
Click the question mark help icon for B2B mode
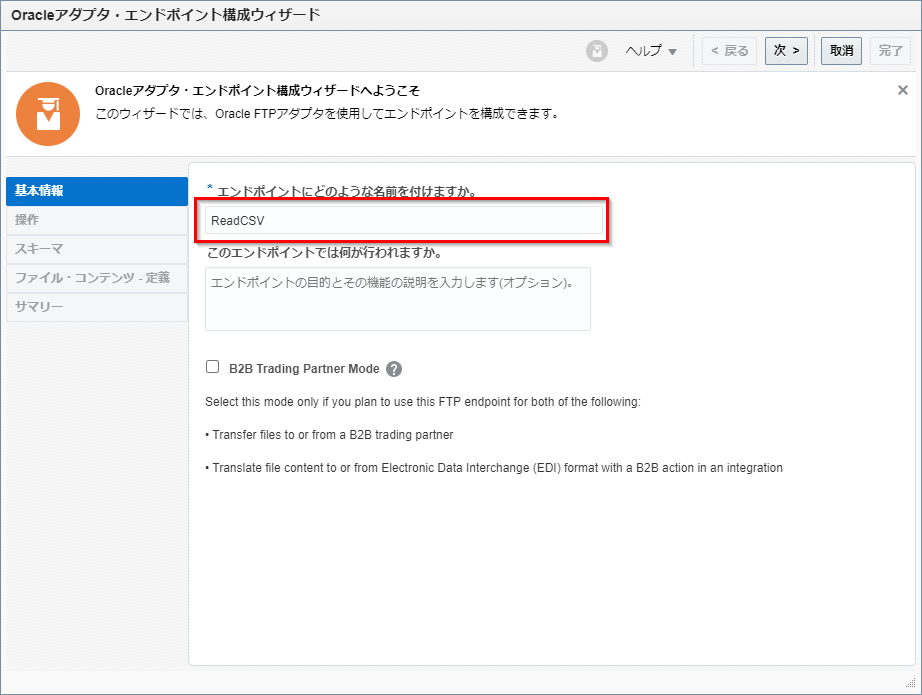394,369
